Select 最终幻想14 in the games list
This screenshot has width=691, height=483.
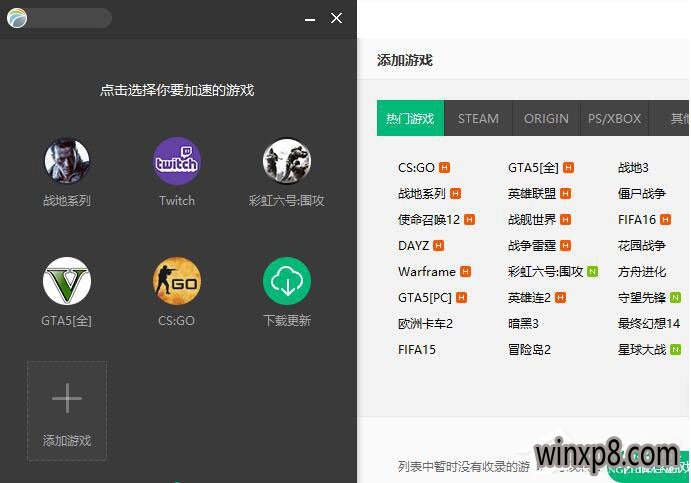[x=649, y=323]
